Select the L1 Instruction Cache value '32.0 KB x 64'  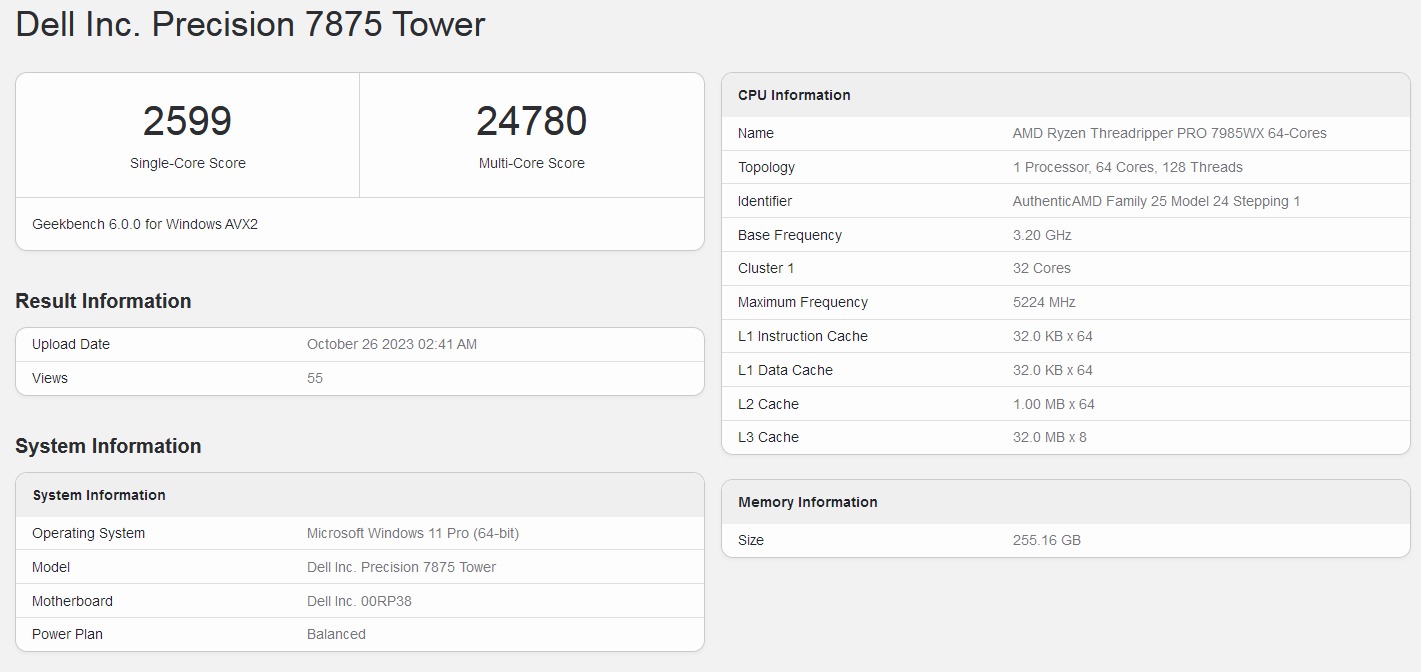point(1053,336)
